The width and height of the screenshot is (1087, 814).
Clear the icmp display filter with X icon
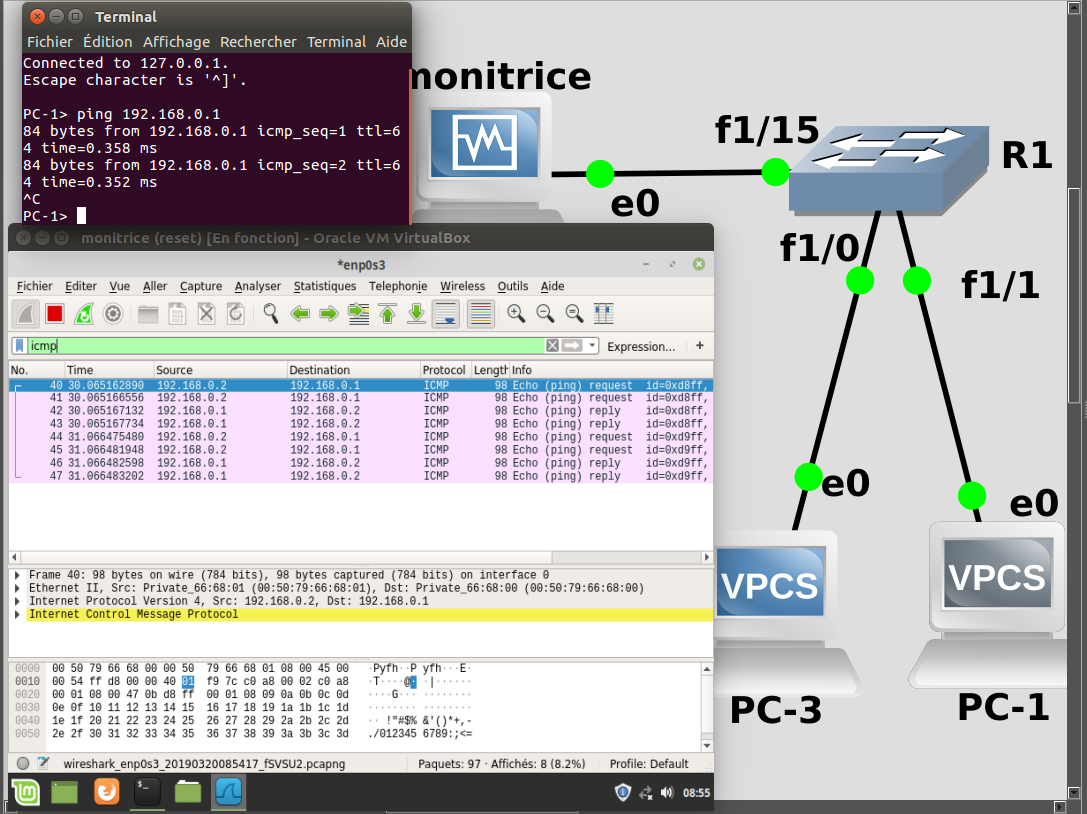pos(552,345)
